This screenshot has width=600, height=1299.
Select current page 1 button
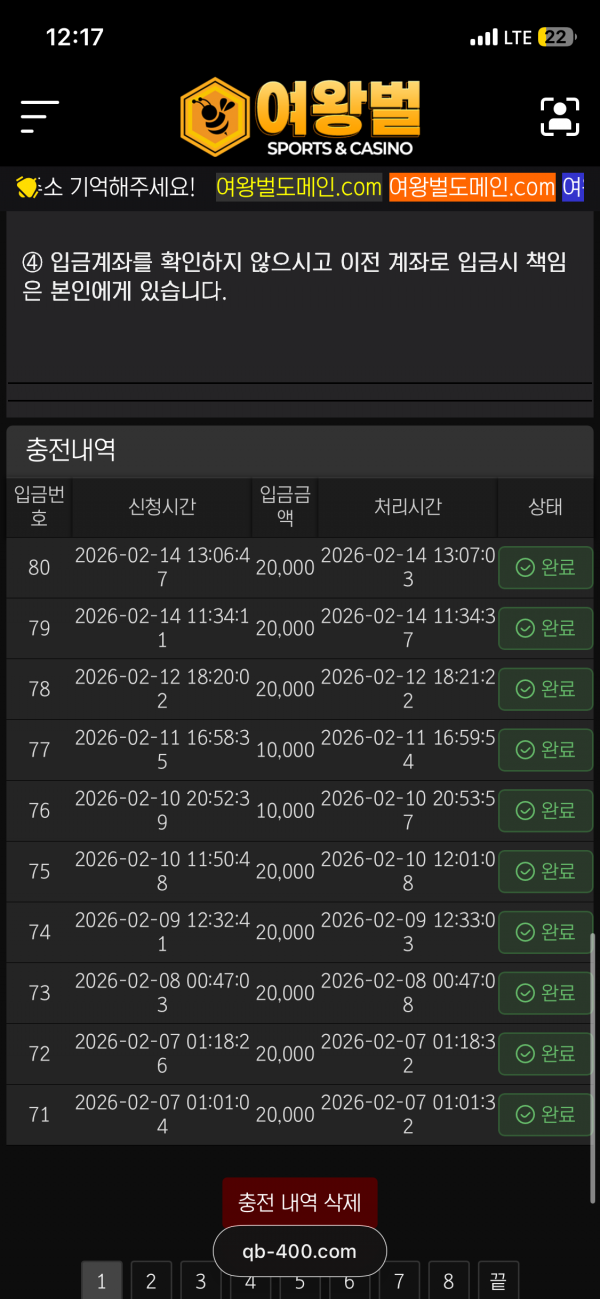(x=101, y=1281)
